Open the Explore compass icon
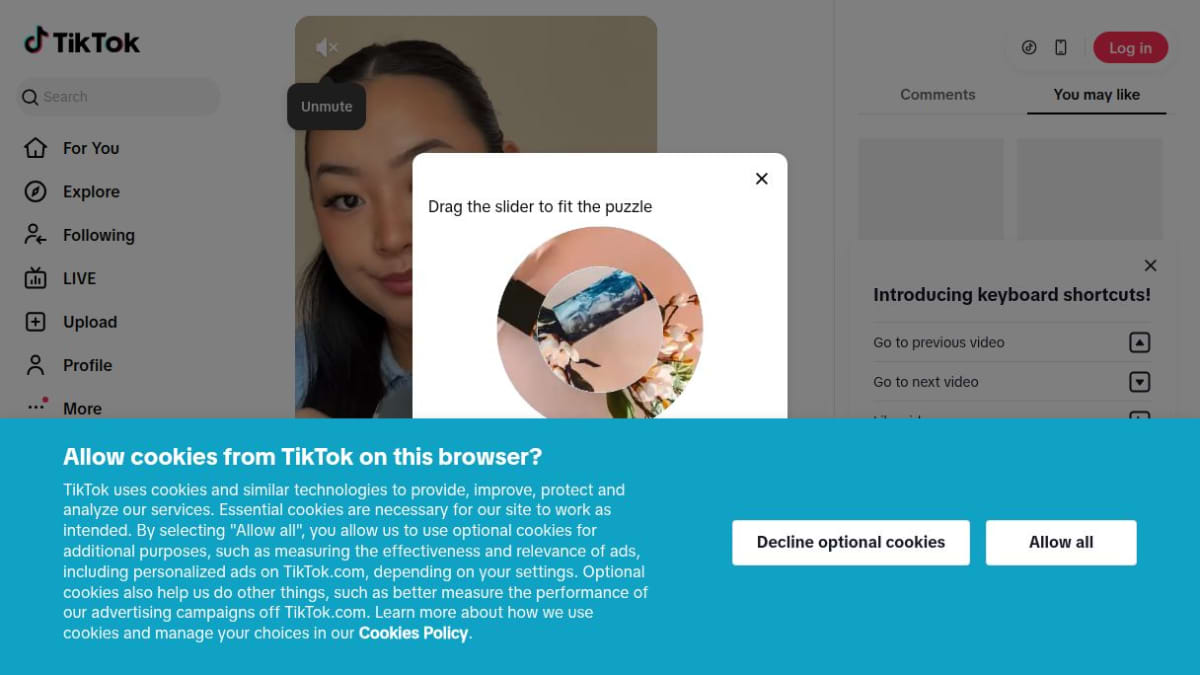The width and height of the screenshot is (1200, 675). (x=36, y=192)
